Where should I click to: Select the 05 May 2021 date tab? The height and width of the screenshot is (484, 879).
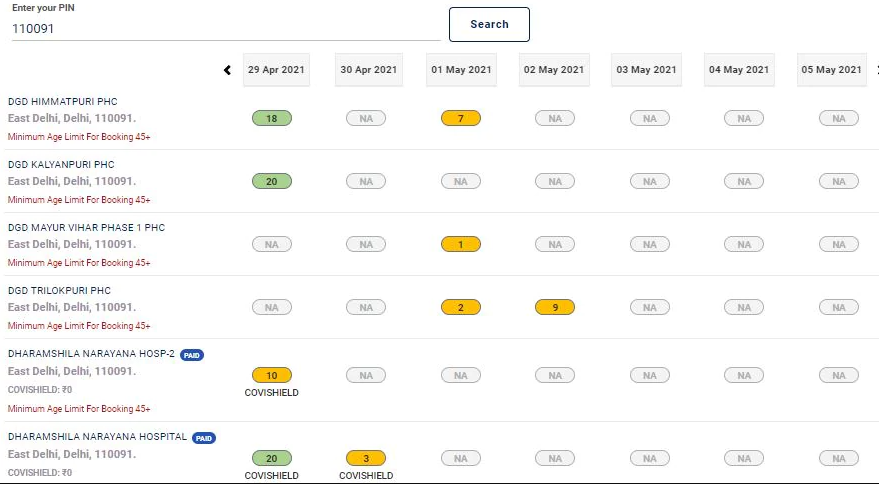pos(831,70)
